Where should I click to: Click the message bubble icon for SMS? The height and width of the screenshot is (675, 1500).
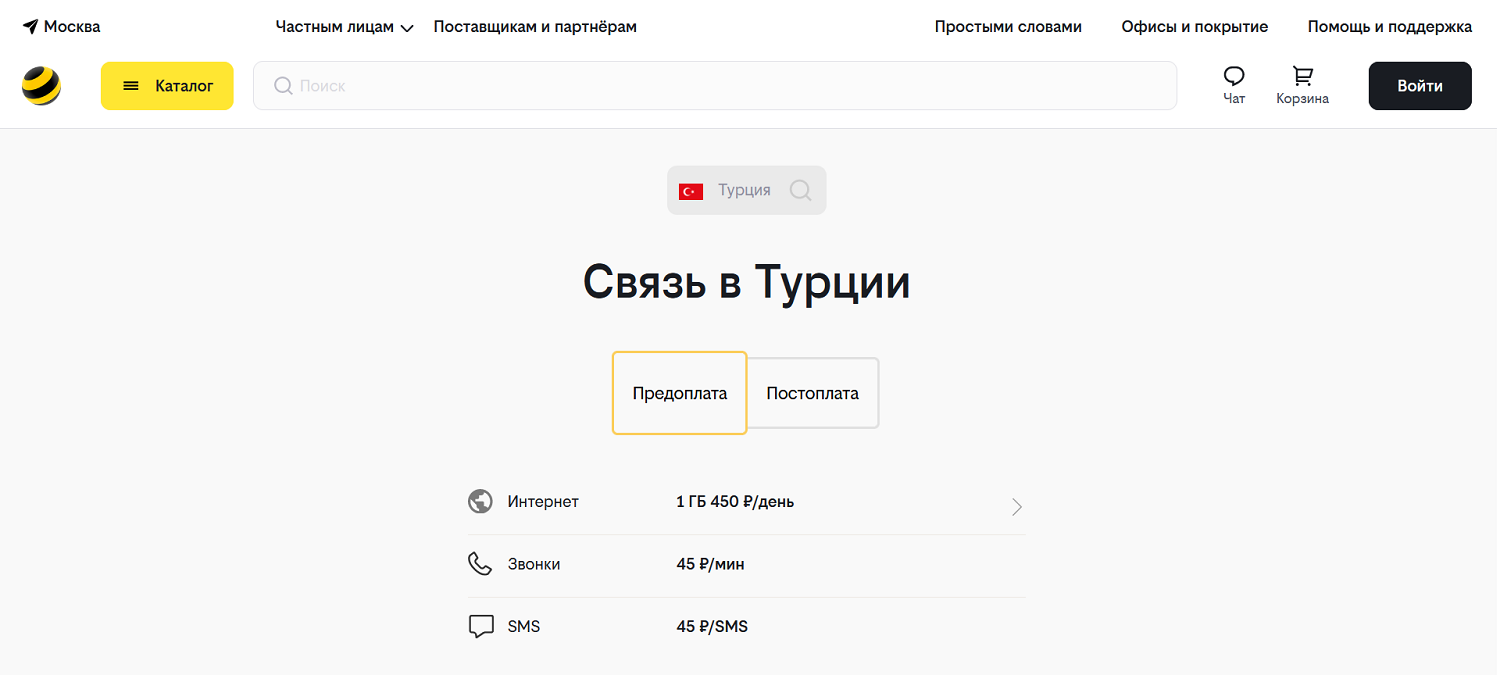tap(481, 627)
